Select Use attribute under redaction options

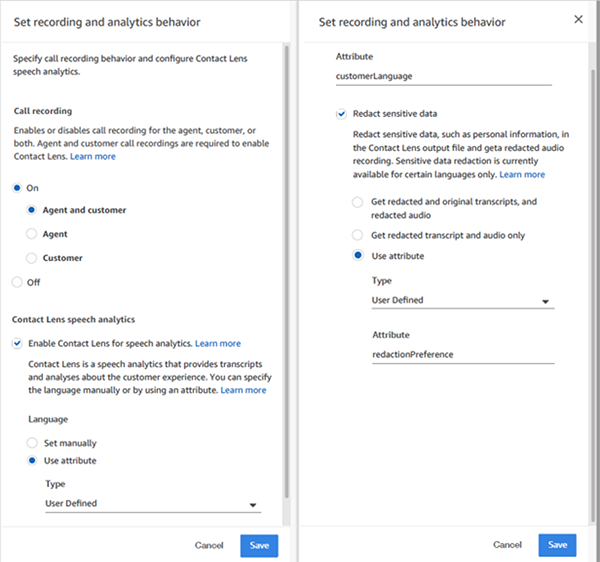[358, 255]
